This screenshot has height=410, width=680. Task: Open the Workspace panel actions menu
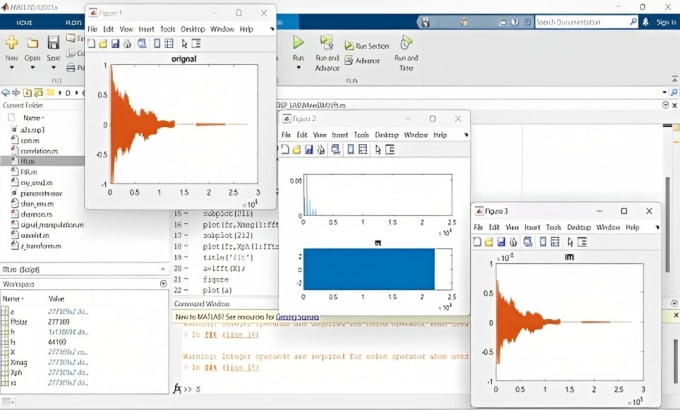click(x=163, y=284)
